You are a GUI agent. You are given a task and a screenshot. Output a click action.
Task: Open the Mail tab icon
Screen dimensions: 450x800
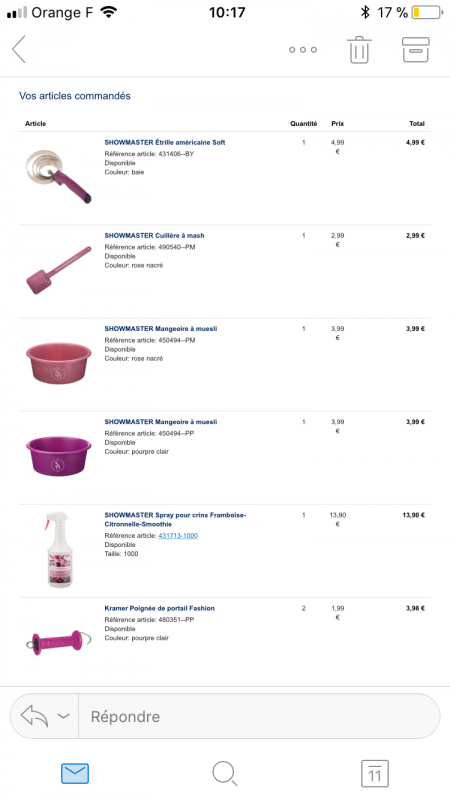tap(75, 773)
